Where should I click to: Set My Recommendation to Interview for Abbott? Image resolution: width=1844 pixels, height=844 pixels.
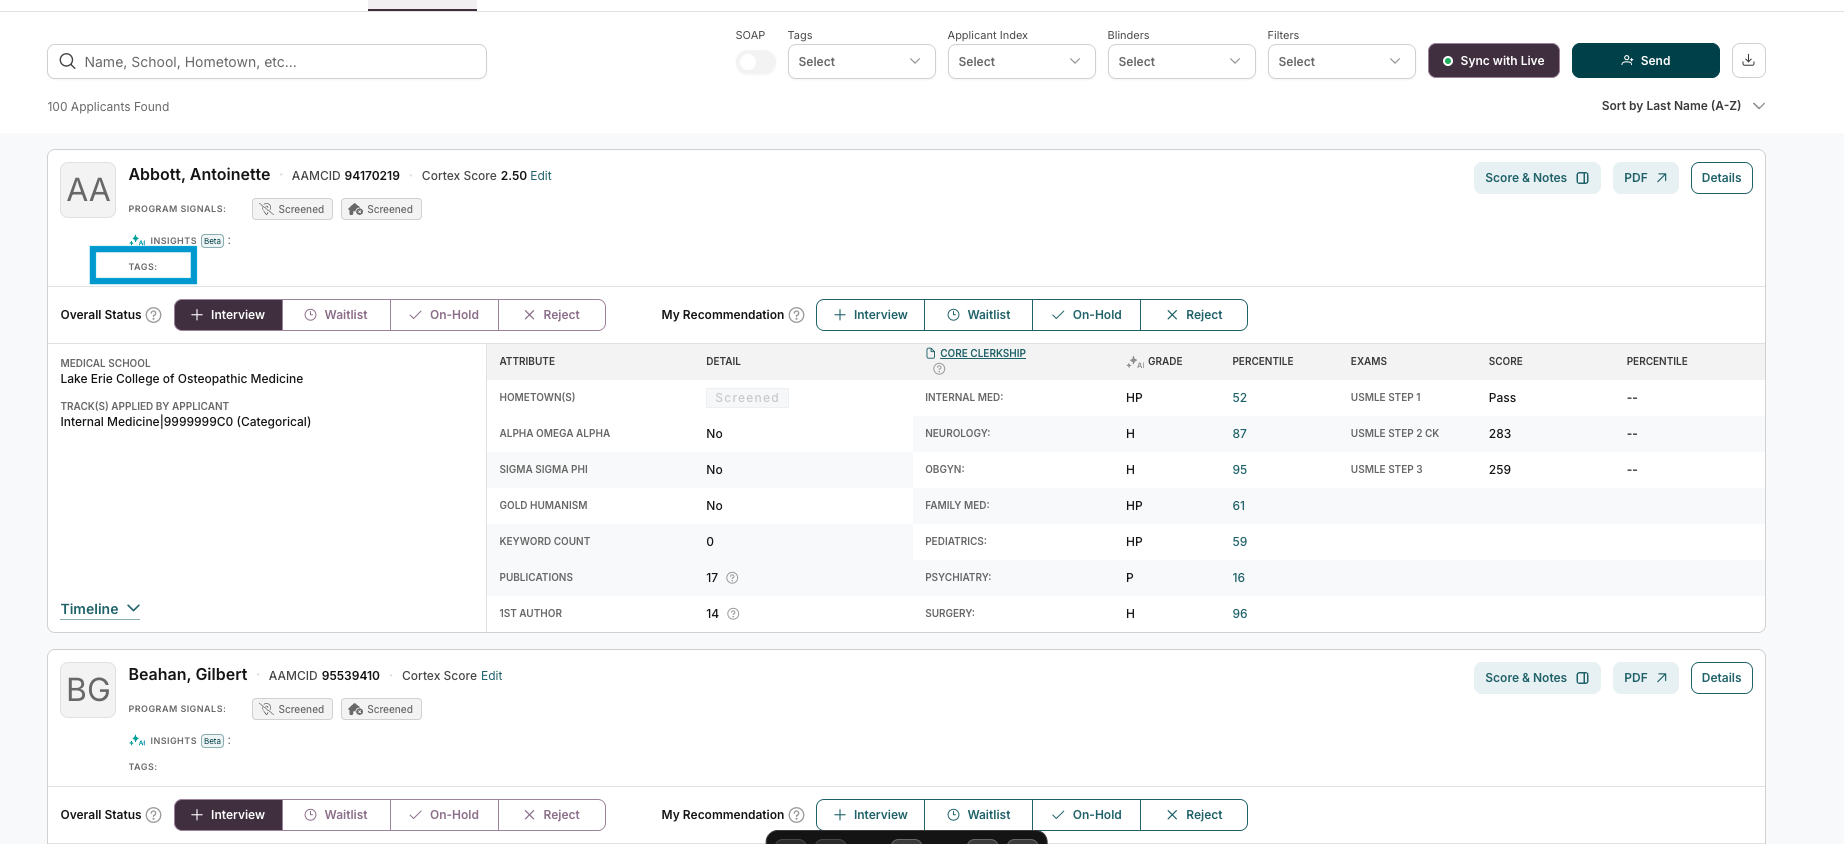tap(870, 315)
